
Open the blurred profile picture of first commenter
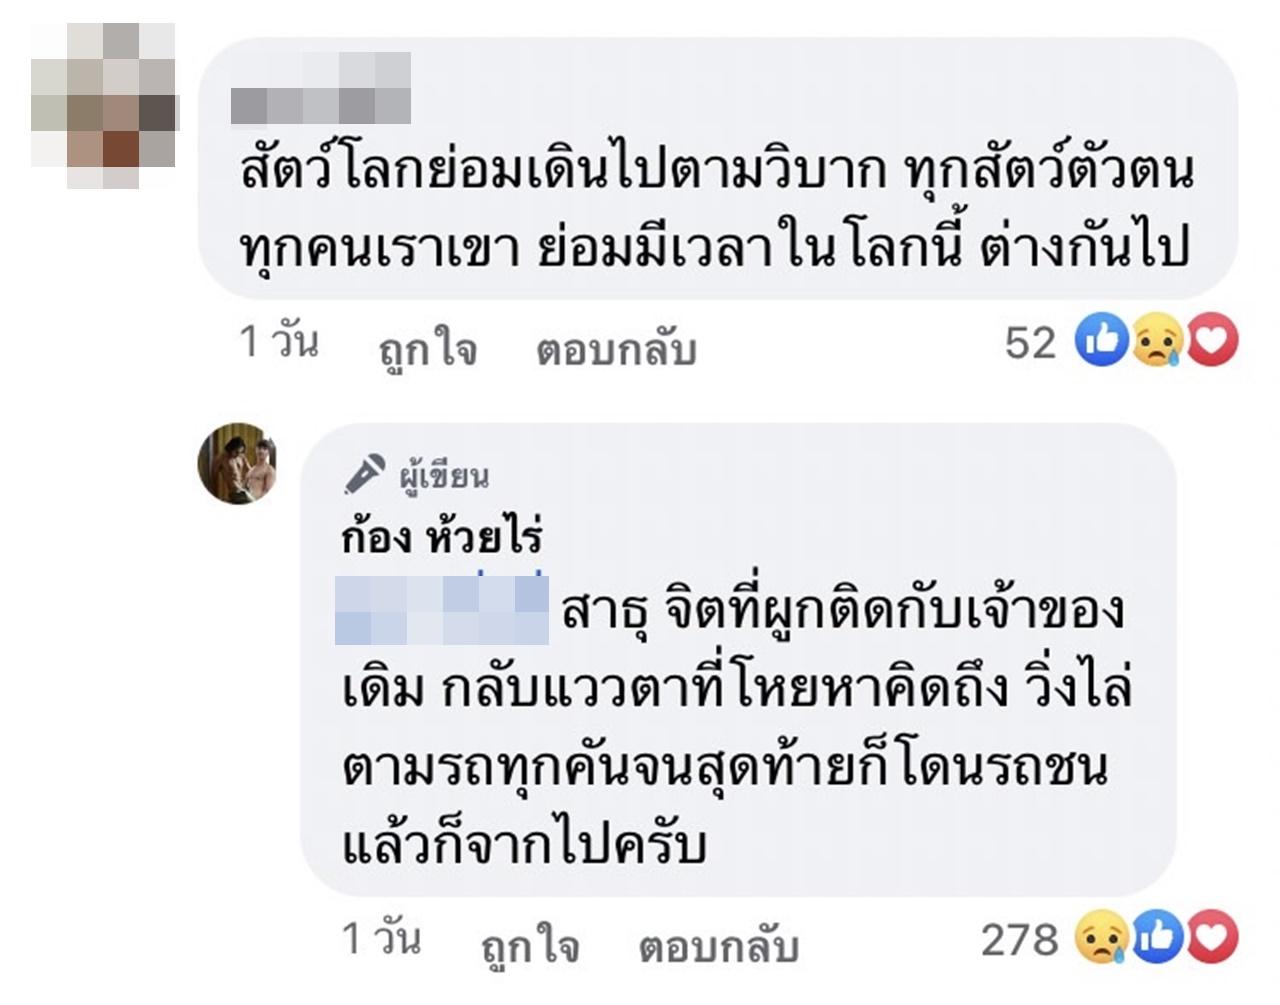[104, 105]
